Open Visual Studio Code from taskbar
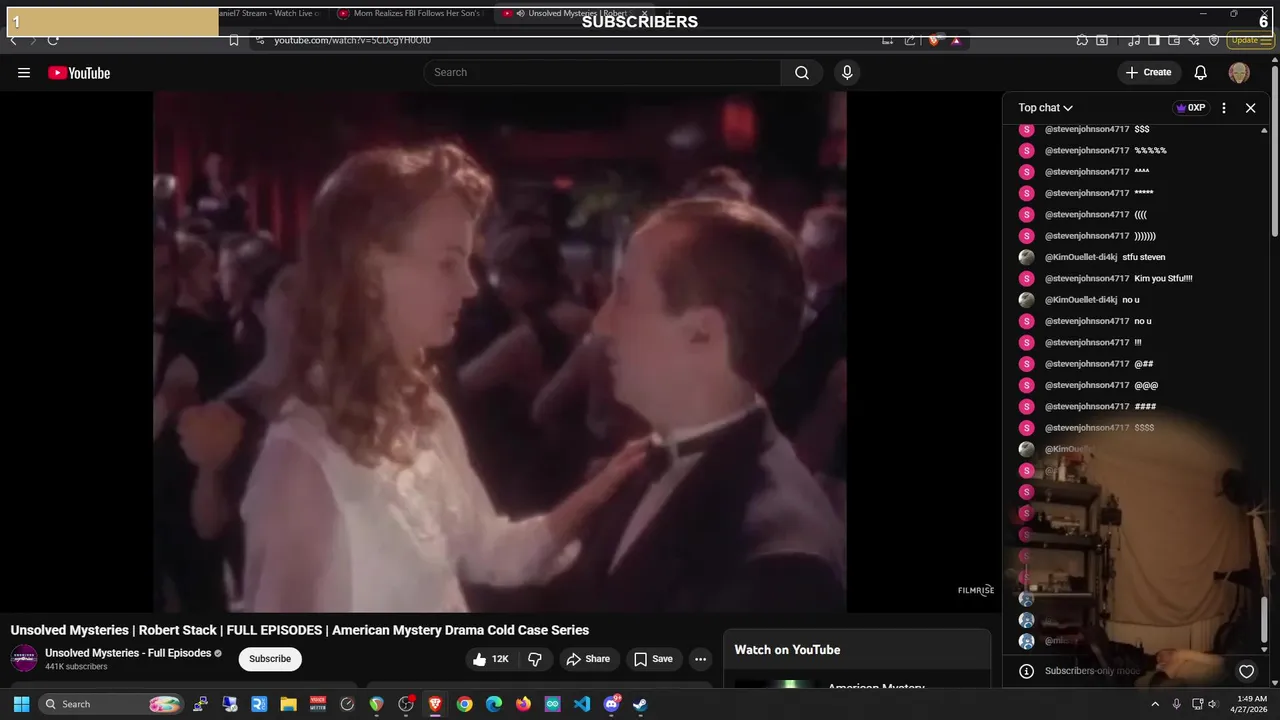This screenshot has width=1280, height=720. [582, 704]
